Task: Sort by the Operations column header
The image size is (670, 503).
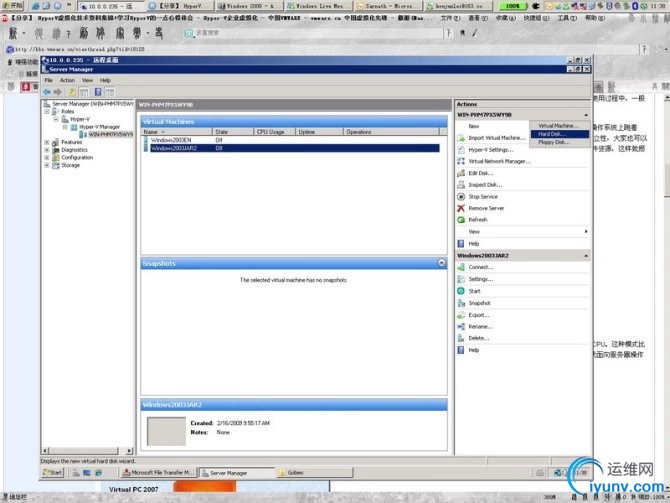Action: (391, 132)
